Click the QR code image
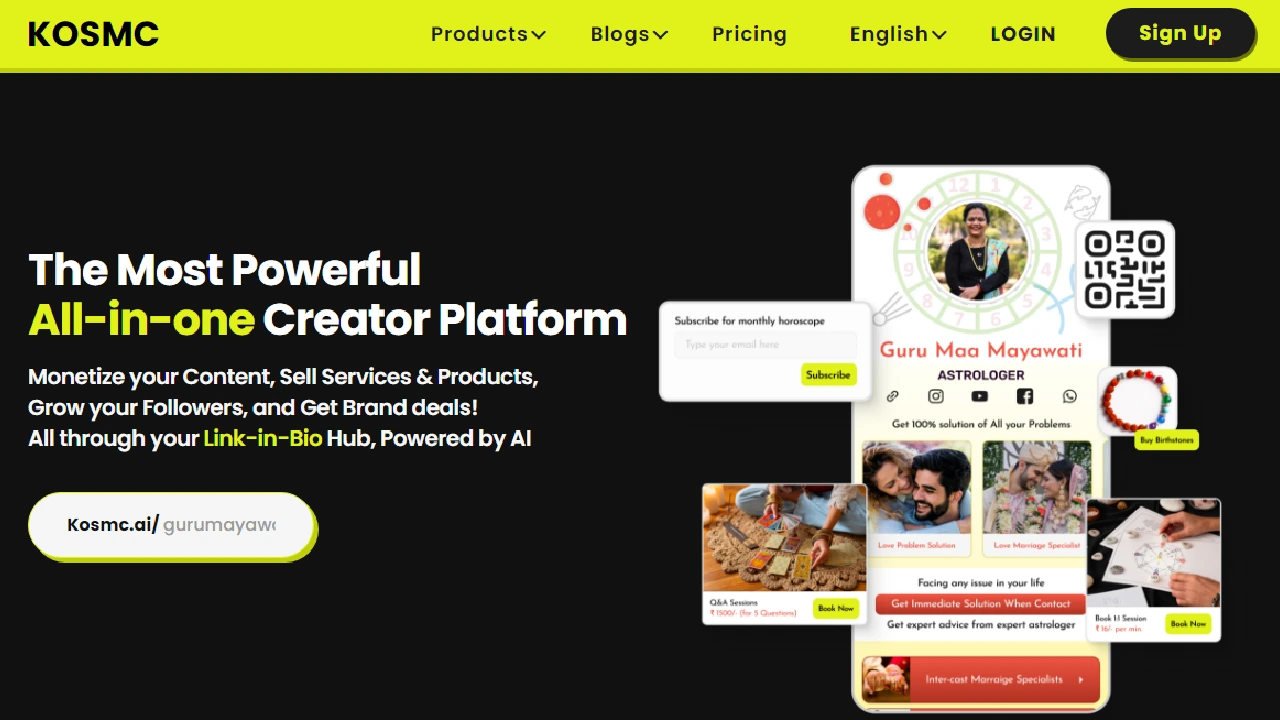Viewport: 1280px width, 720px height. 1125,270
